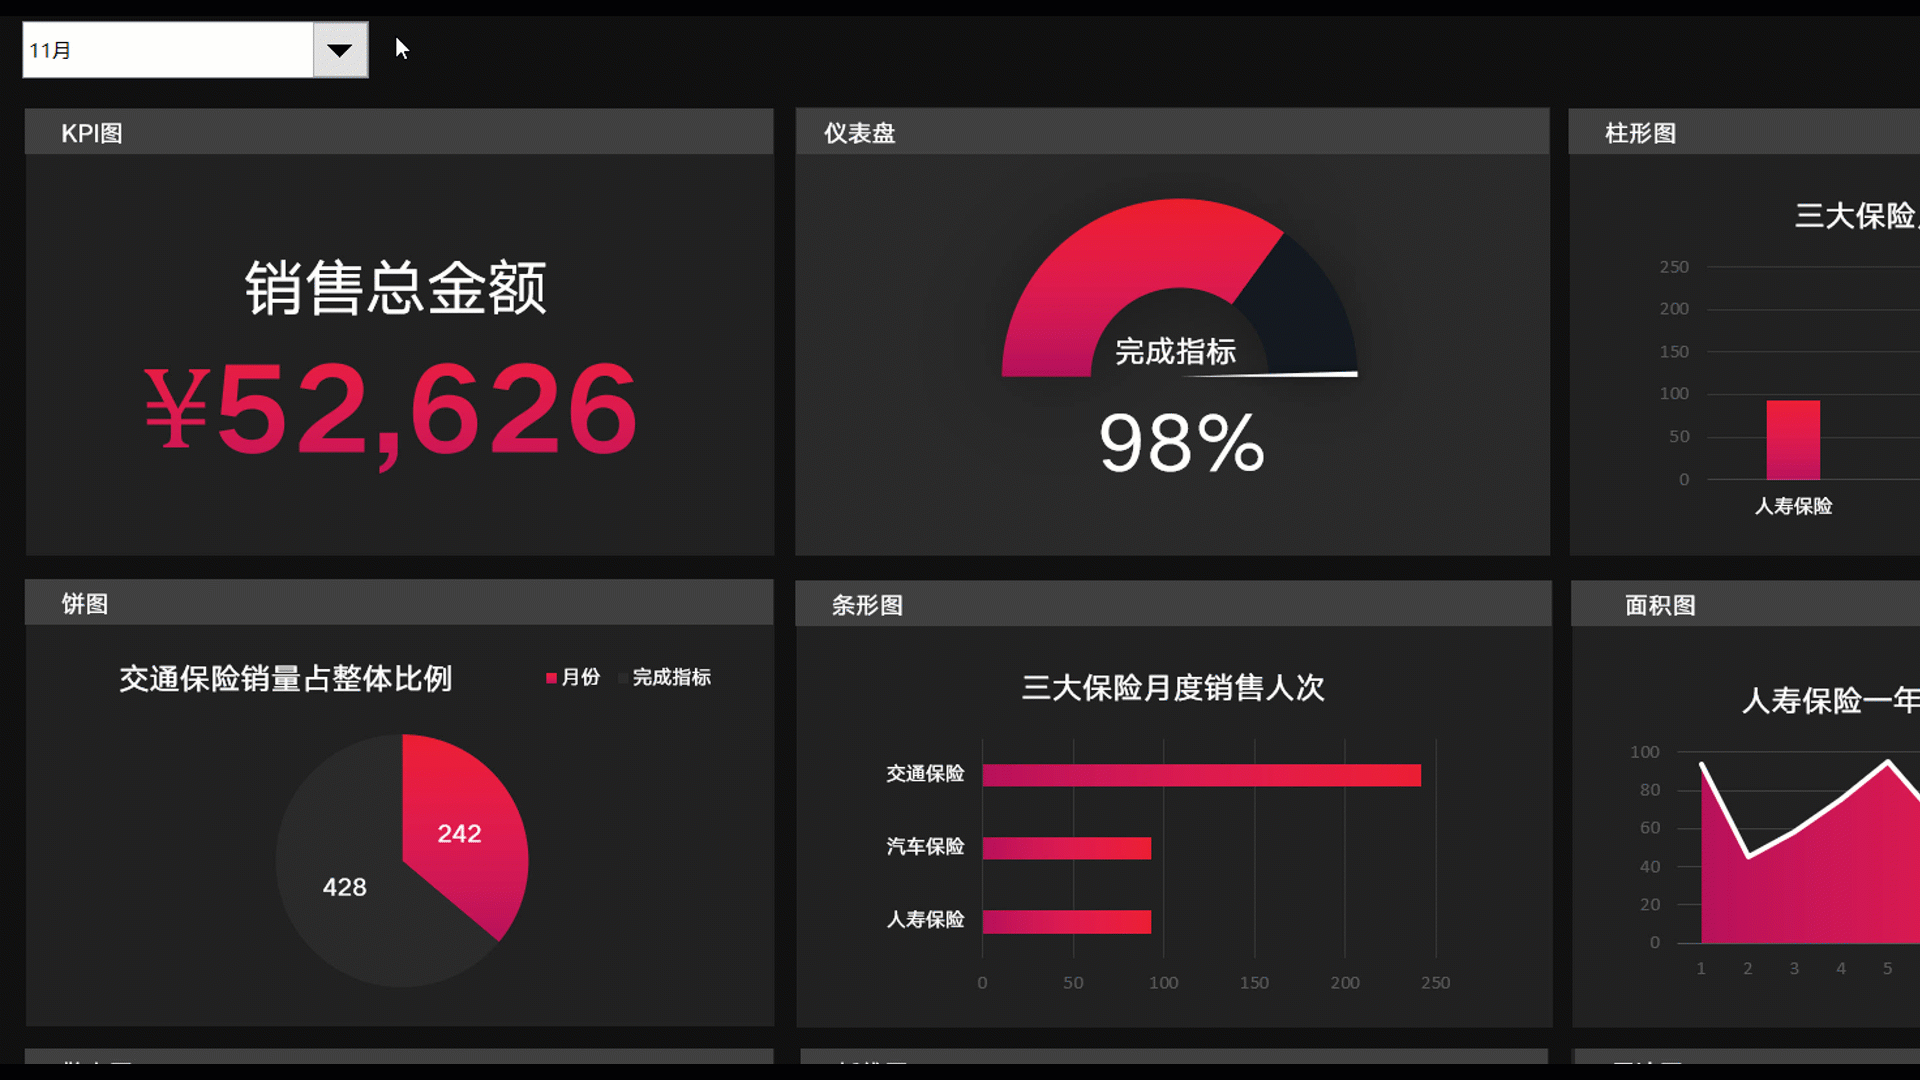This screenshot has width=1920, height=1080.
Task: Open the 11月 month dropdown
Action: click(x=339, y=50)
